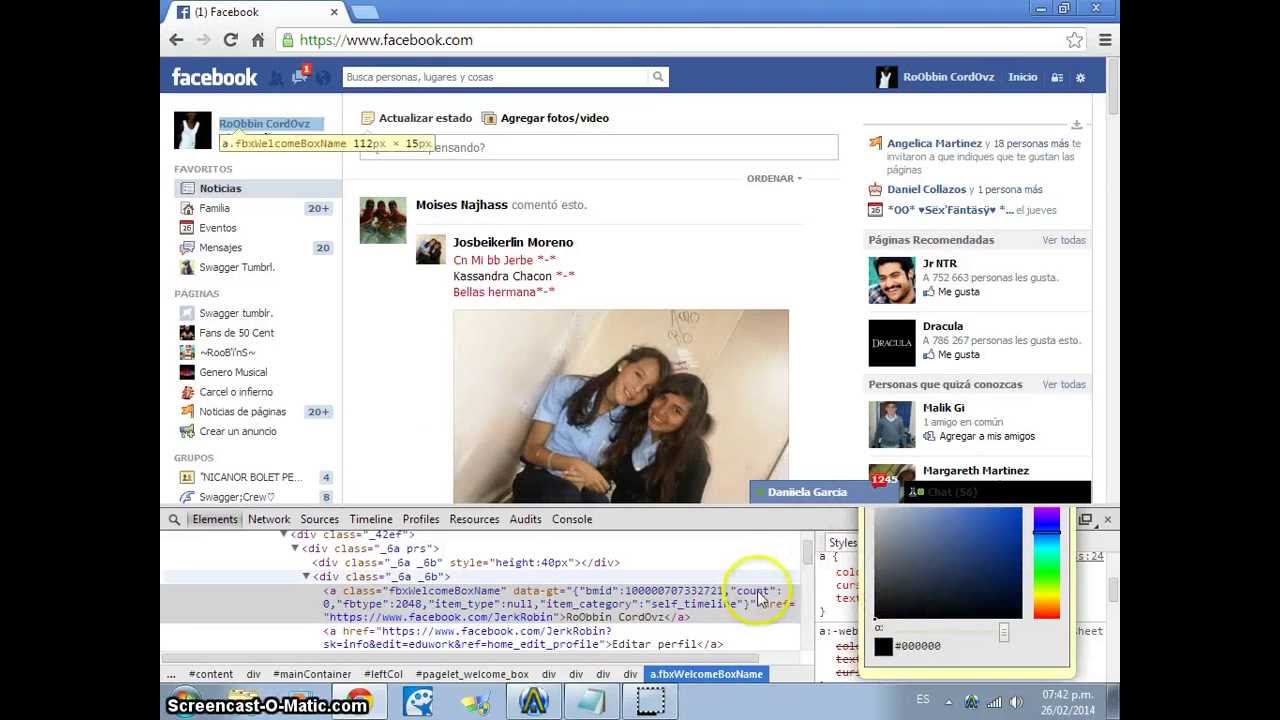Open the Facebook friend requests icon
Image resolution: width=1280 pixels, height=720 pixels.
point(276,77)
